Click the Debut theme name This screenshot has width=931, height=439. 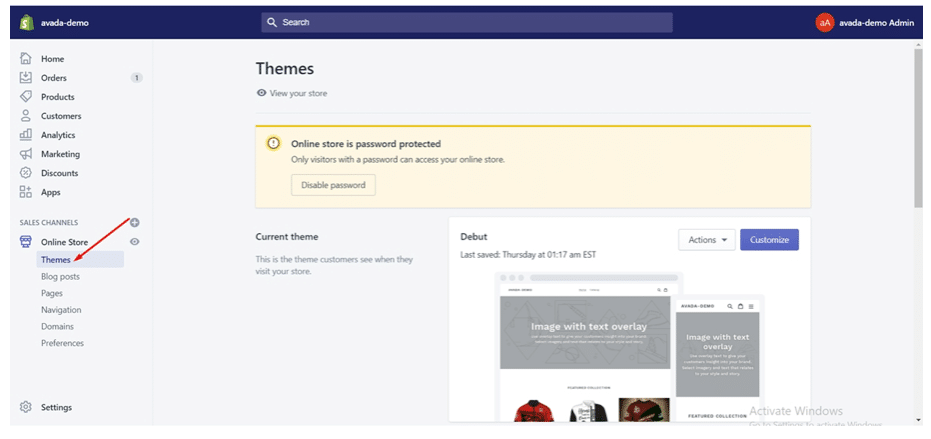[x=474, y=236]
